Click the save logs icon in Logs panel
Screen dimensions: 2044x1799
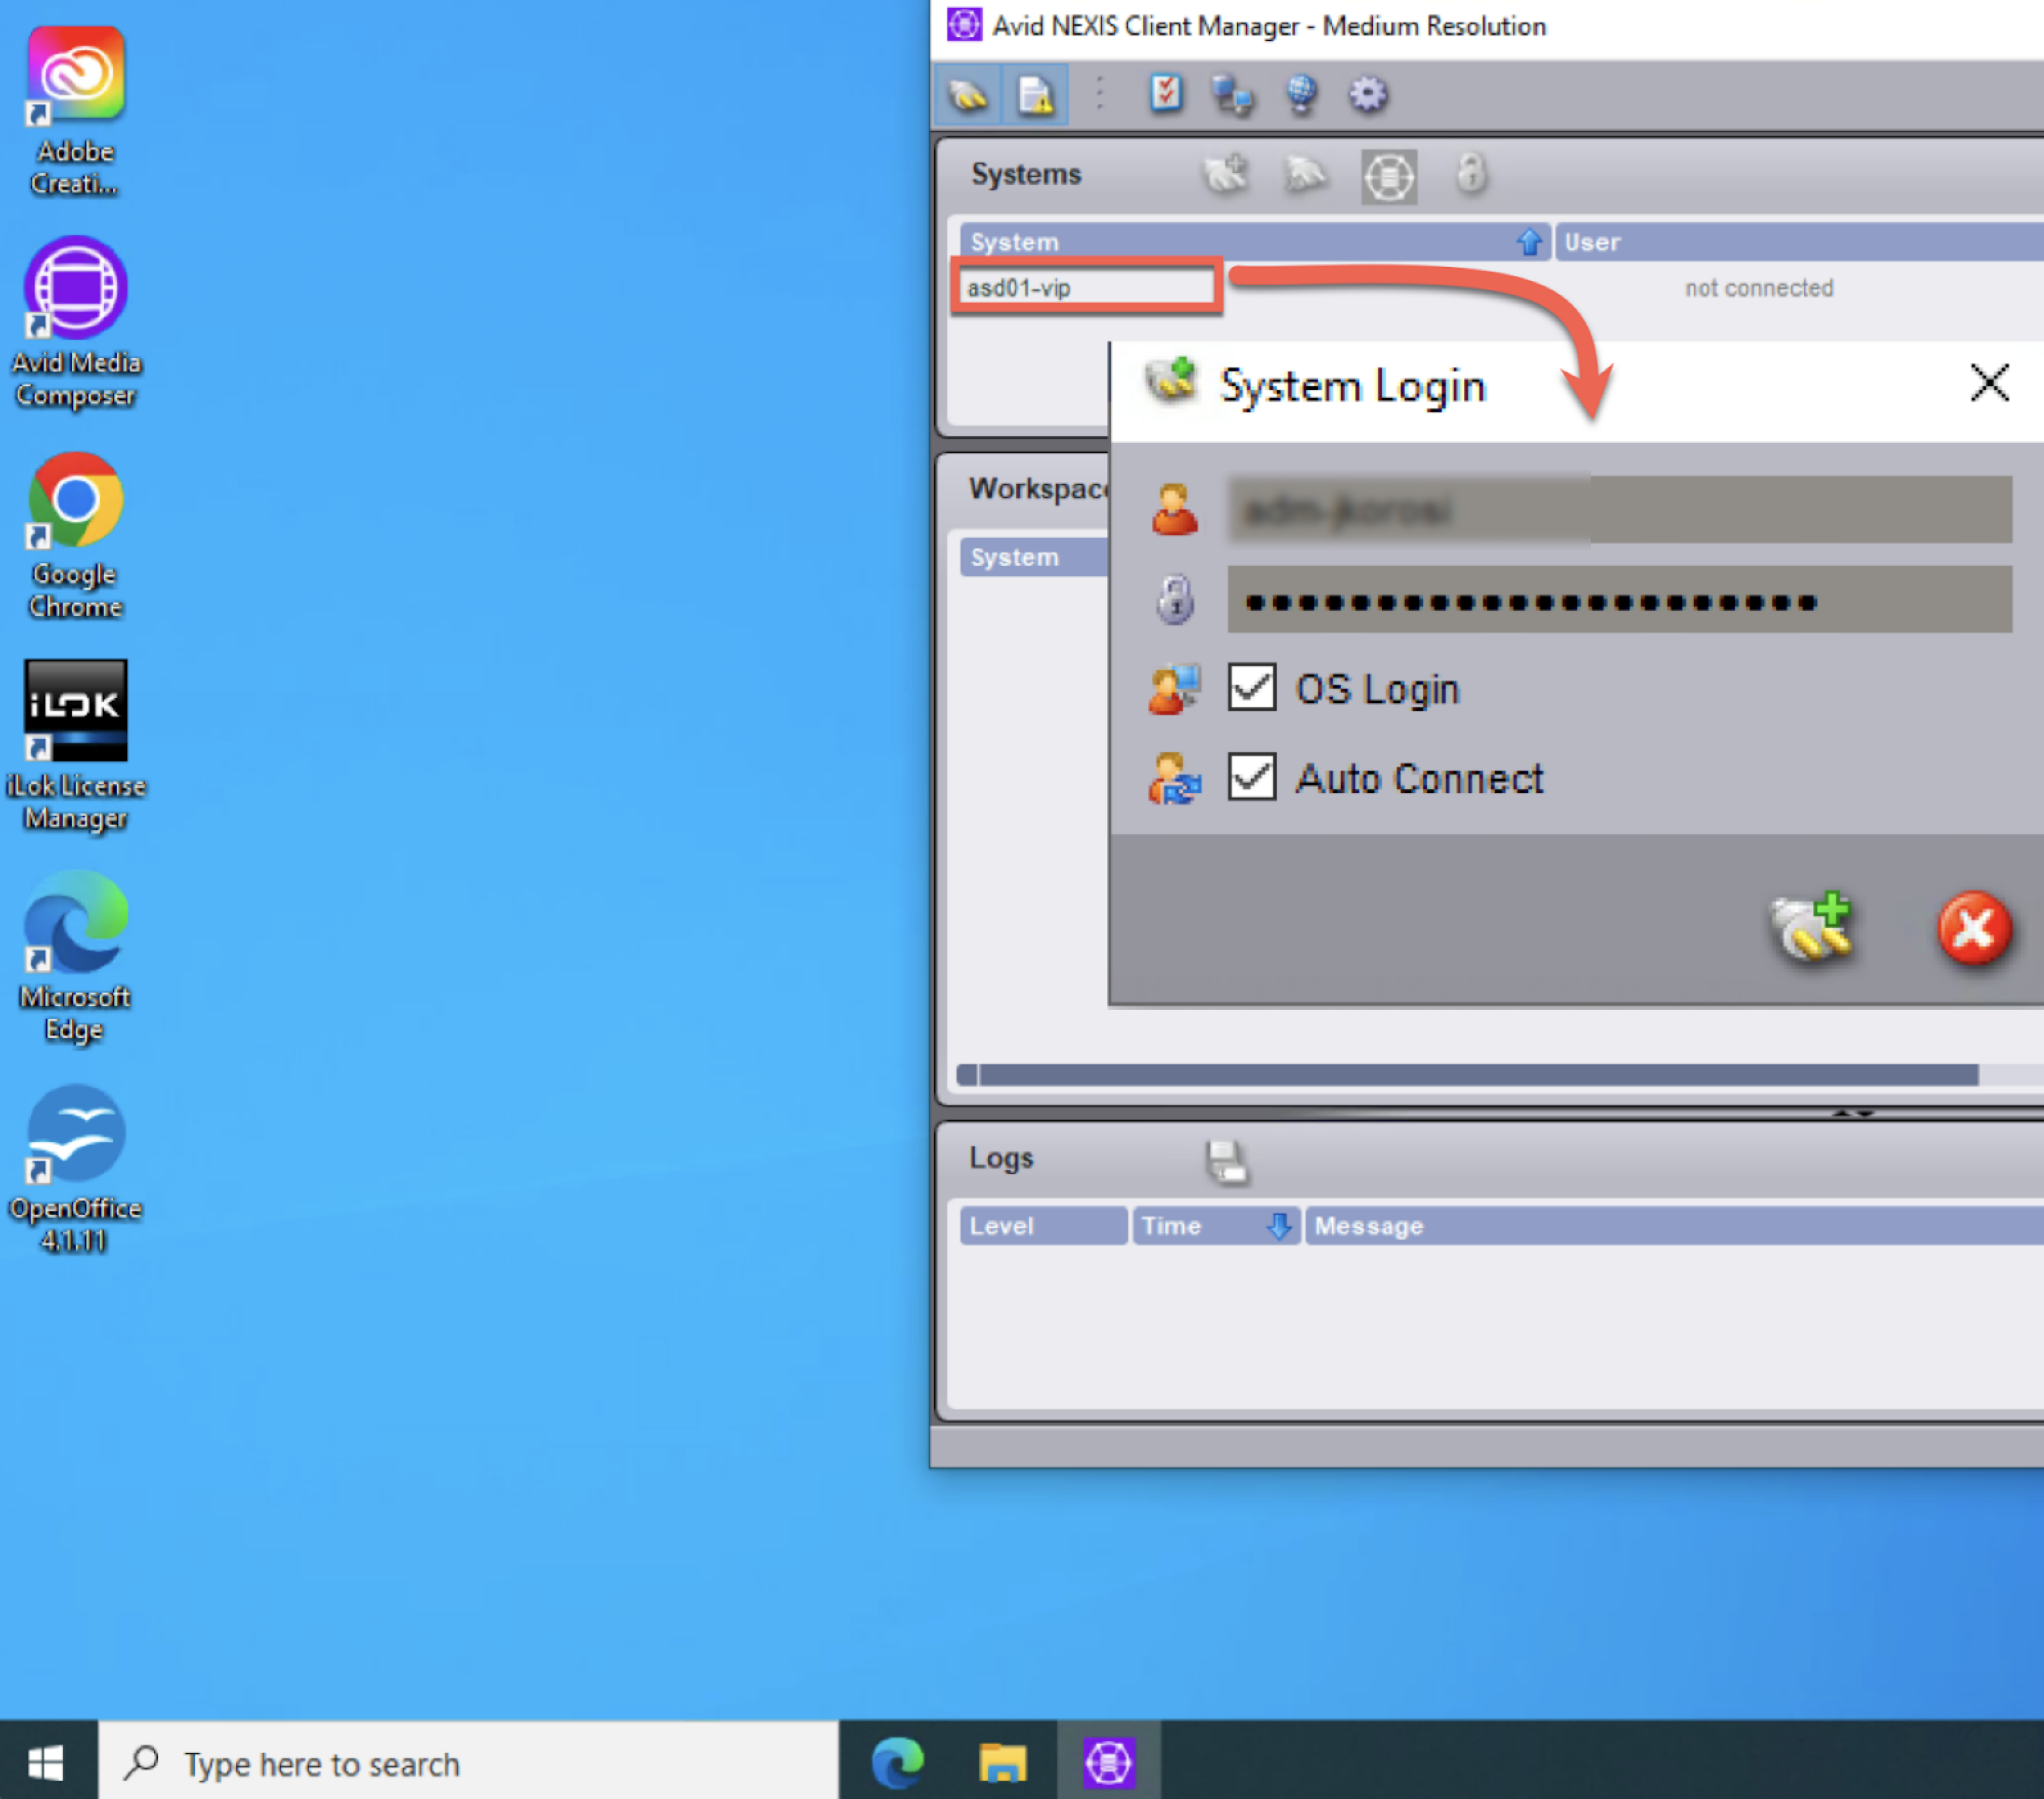pyautogui.click(x=1226, y=1161)
